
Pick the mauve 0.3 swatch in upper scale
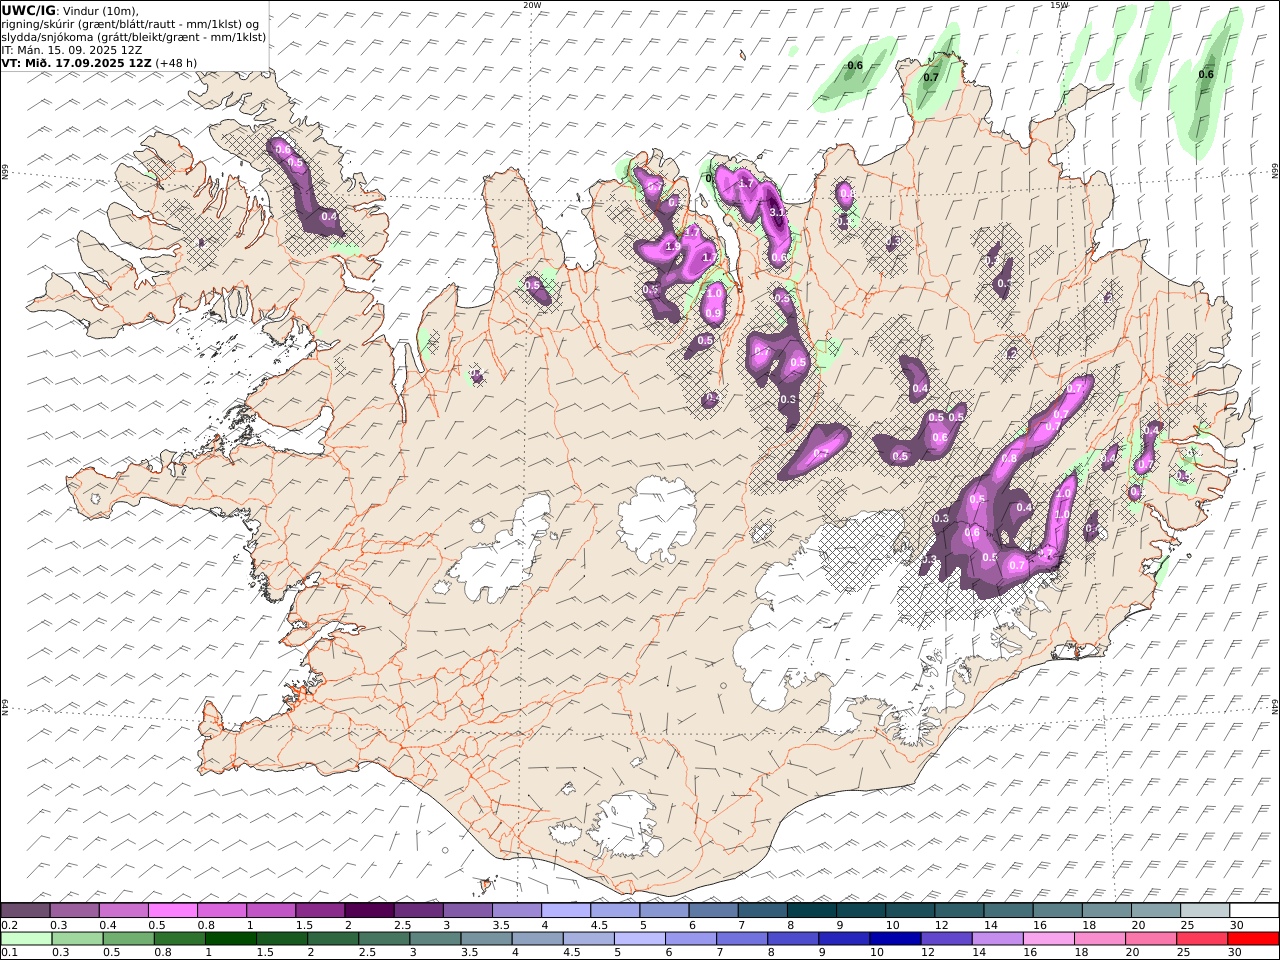coord(75,910)
